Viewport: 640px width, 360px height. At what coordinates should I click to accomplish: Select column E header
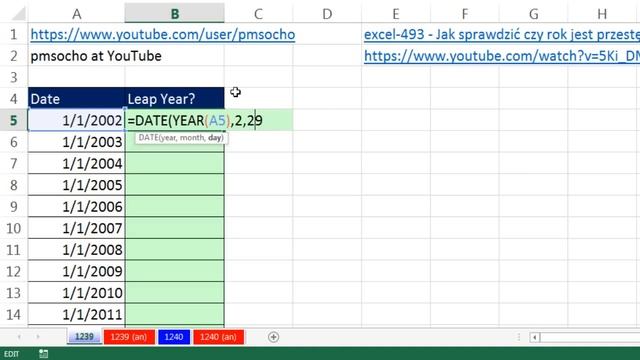(x=396, y=14)
